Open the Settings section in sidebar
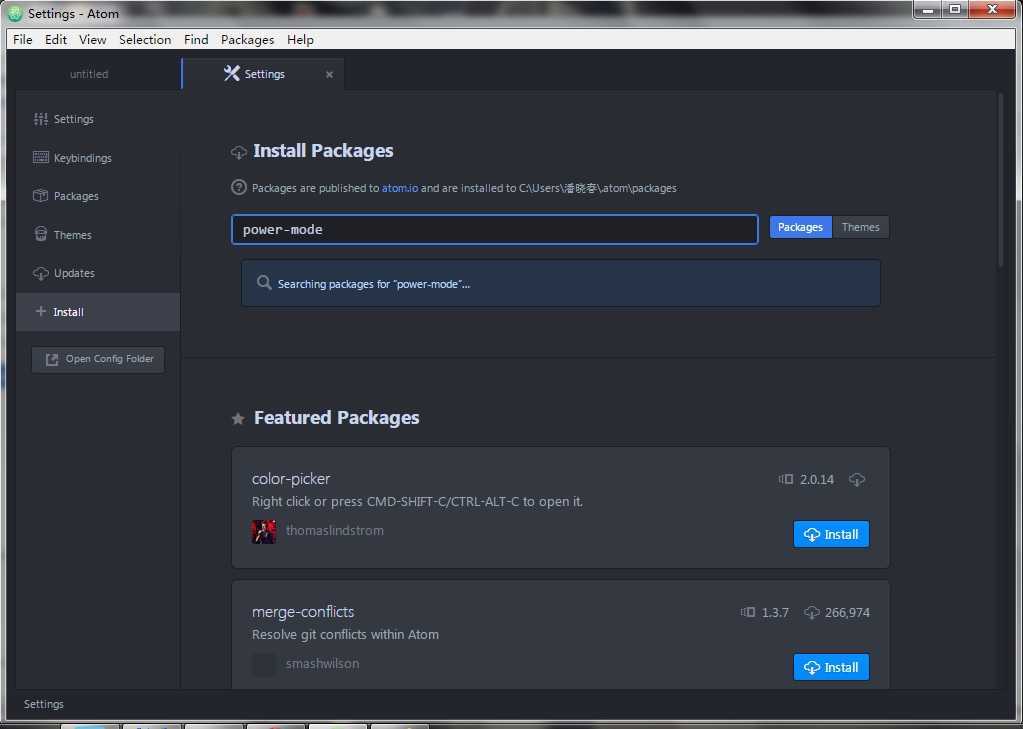This screenshot has width=1023, height=729. pos(98,119)
